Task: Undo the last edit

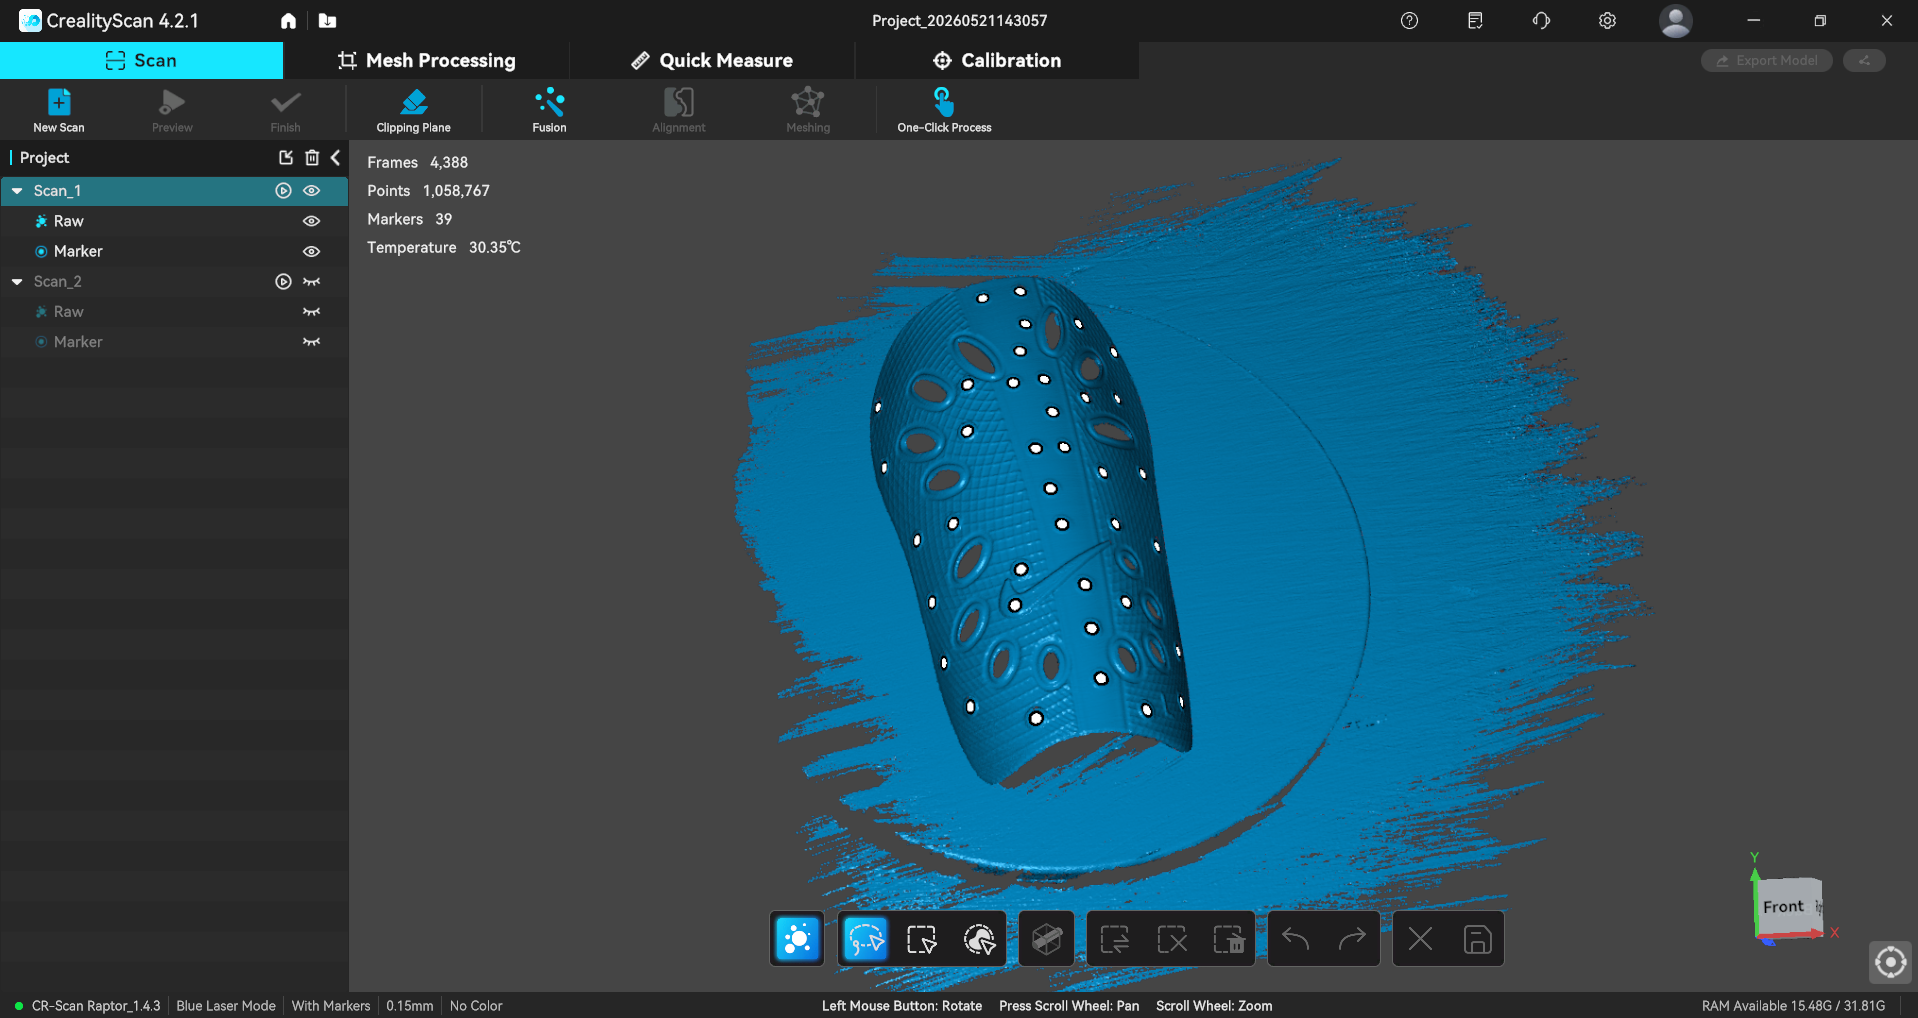Action: pos(1296,939)
